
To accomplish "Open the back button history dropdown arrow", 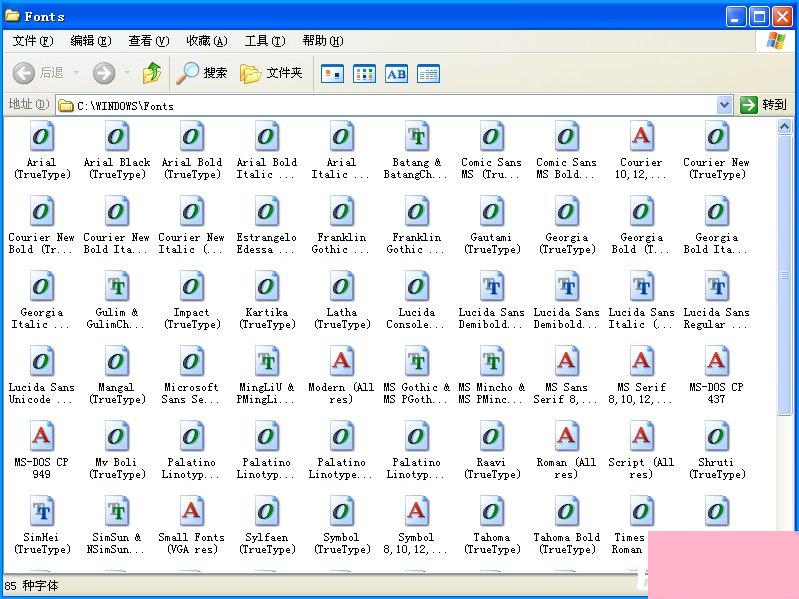I will click(x=76, y=73).
